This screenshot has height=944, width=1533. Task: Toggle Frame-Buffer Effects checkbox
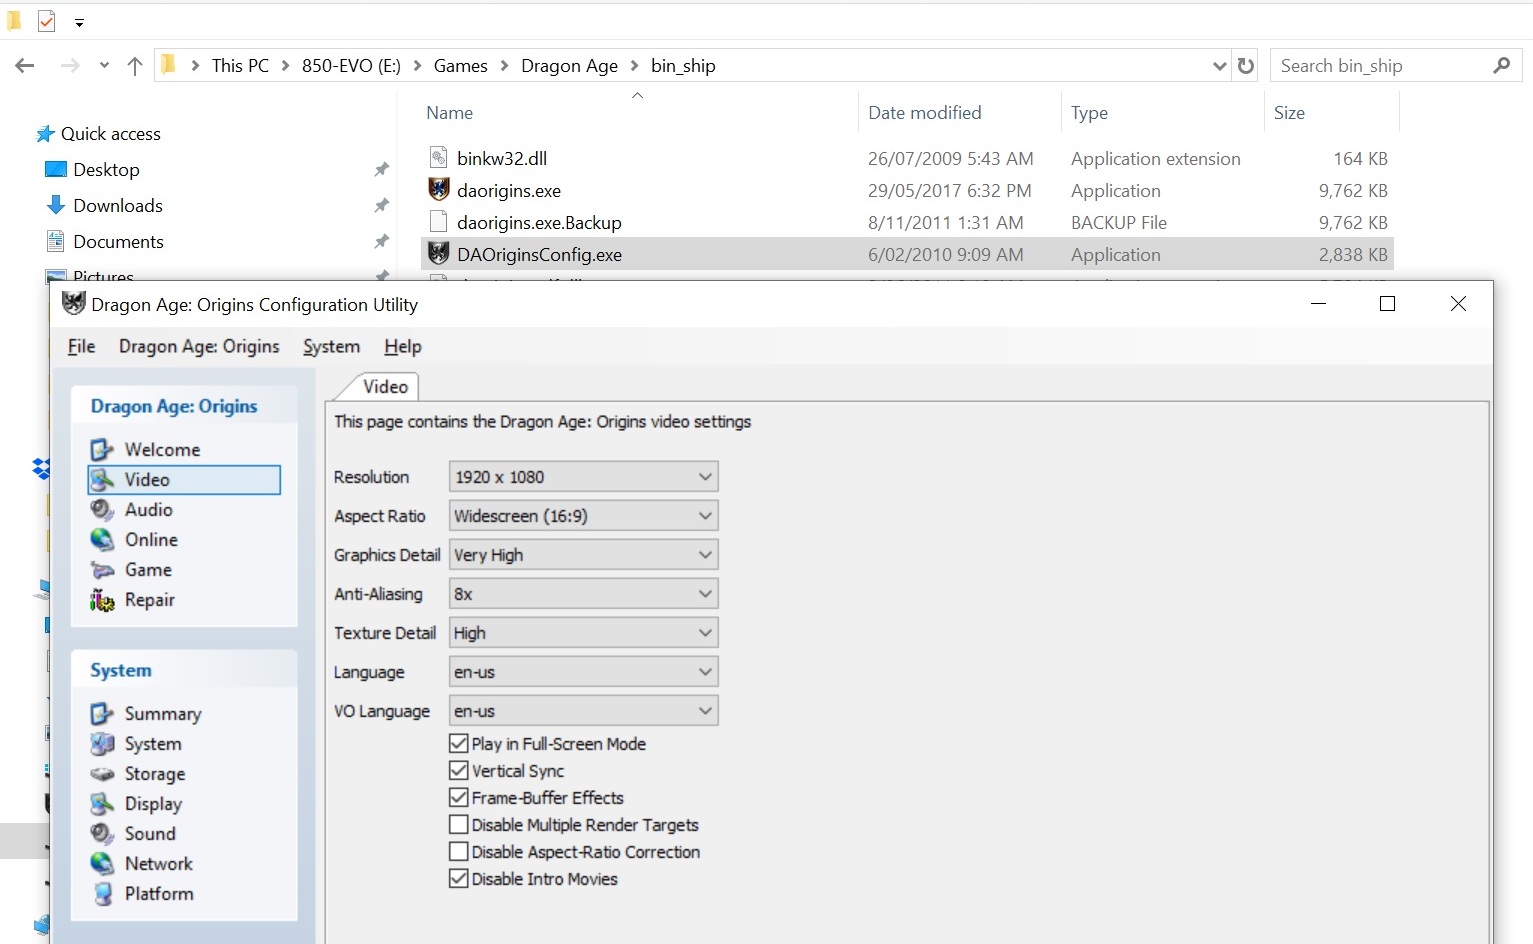tap(459, 797)
